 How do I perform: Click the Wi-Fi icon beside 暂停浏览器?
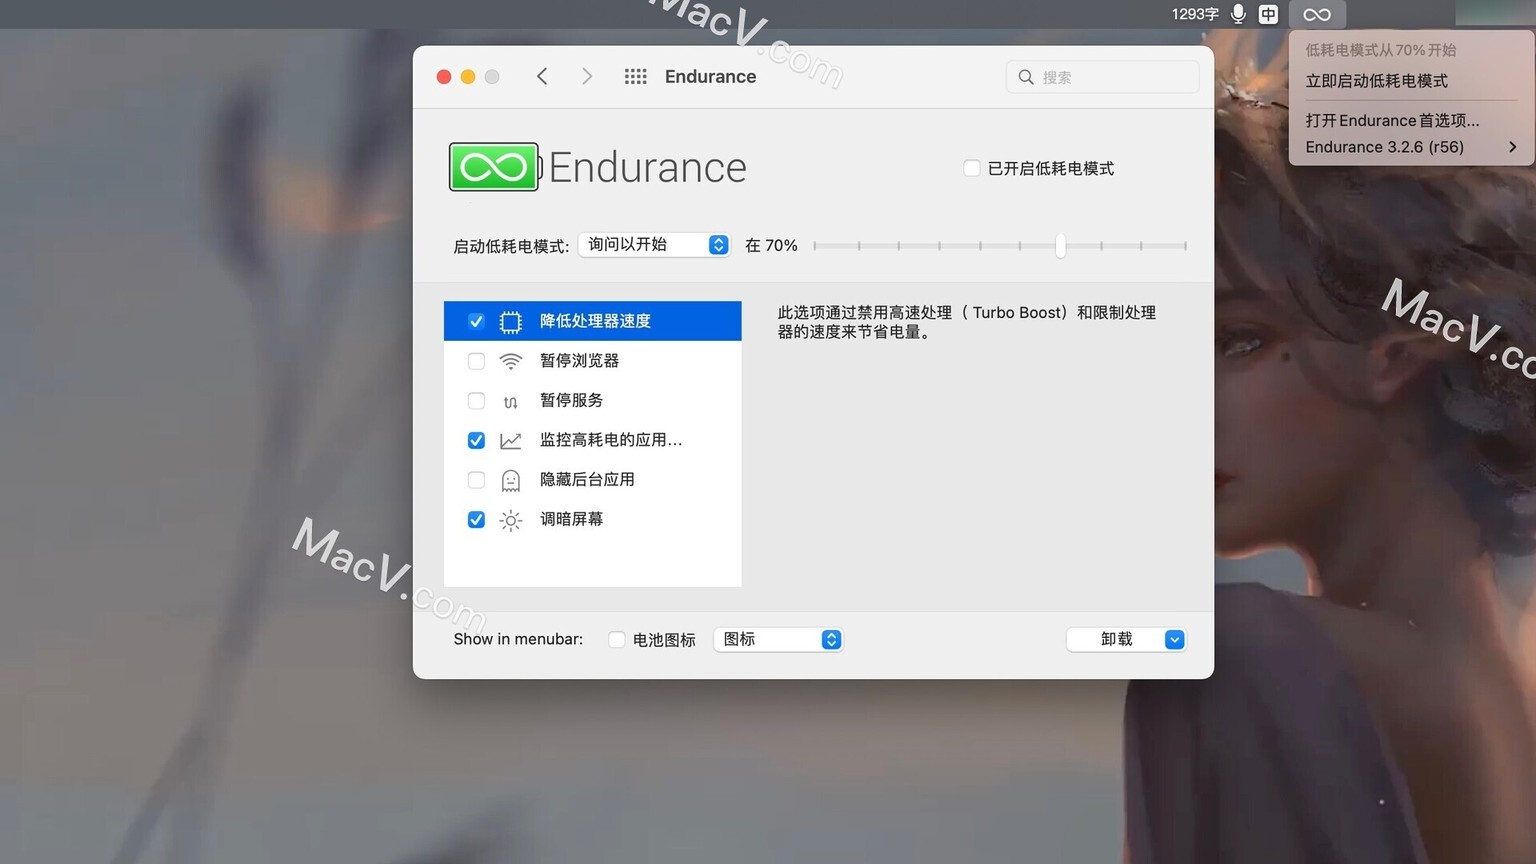pyautogui.click(x=510, y=361)
